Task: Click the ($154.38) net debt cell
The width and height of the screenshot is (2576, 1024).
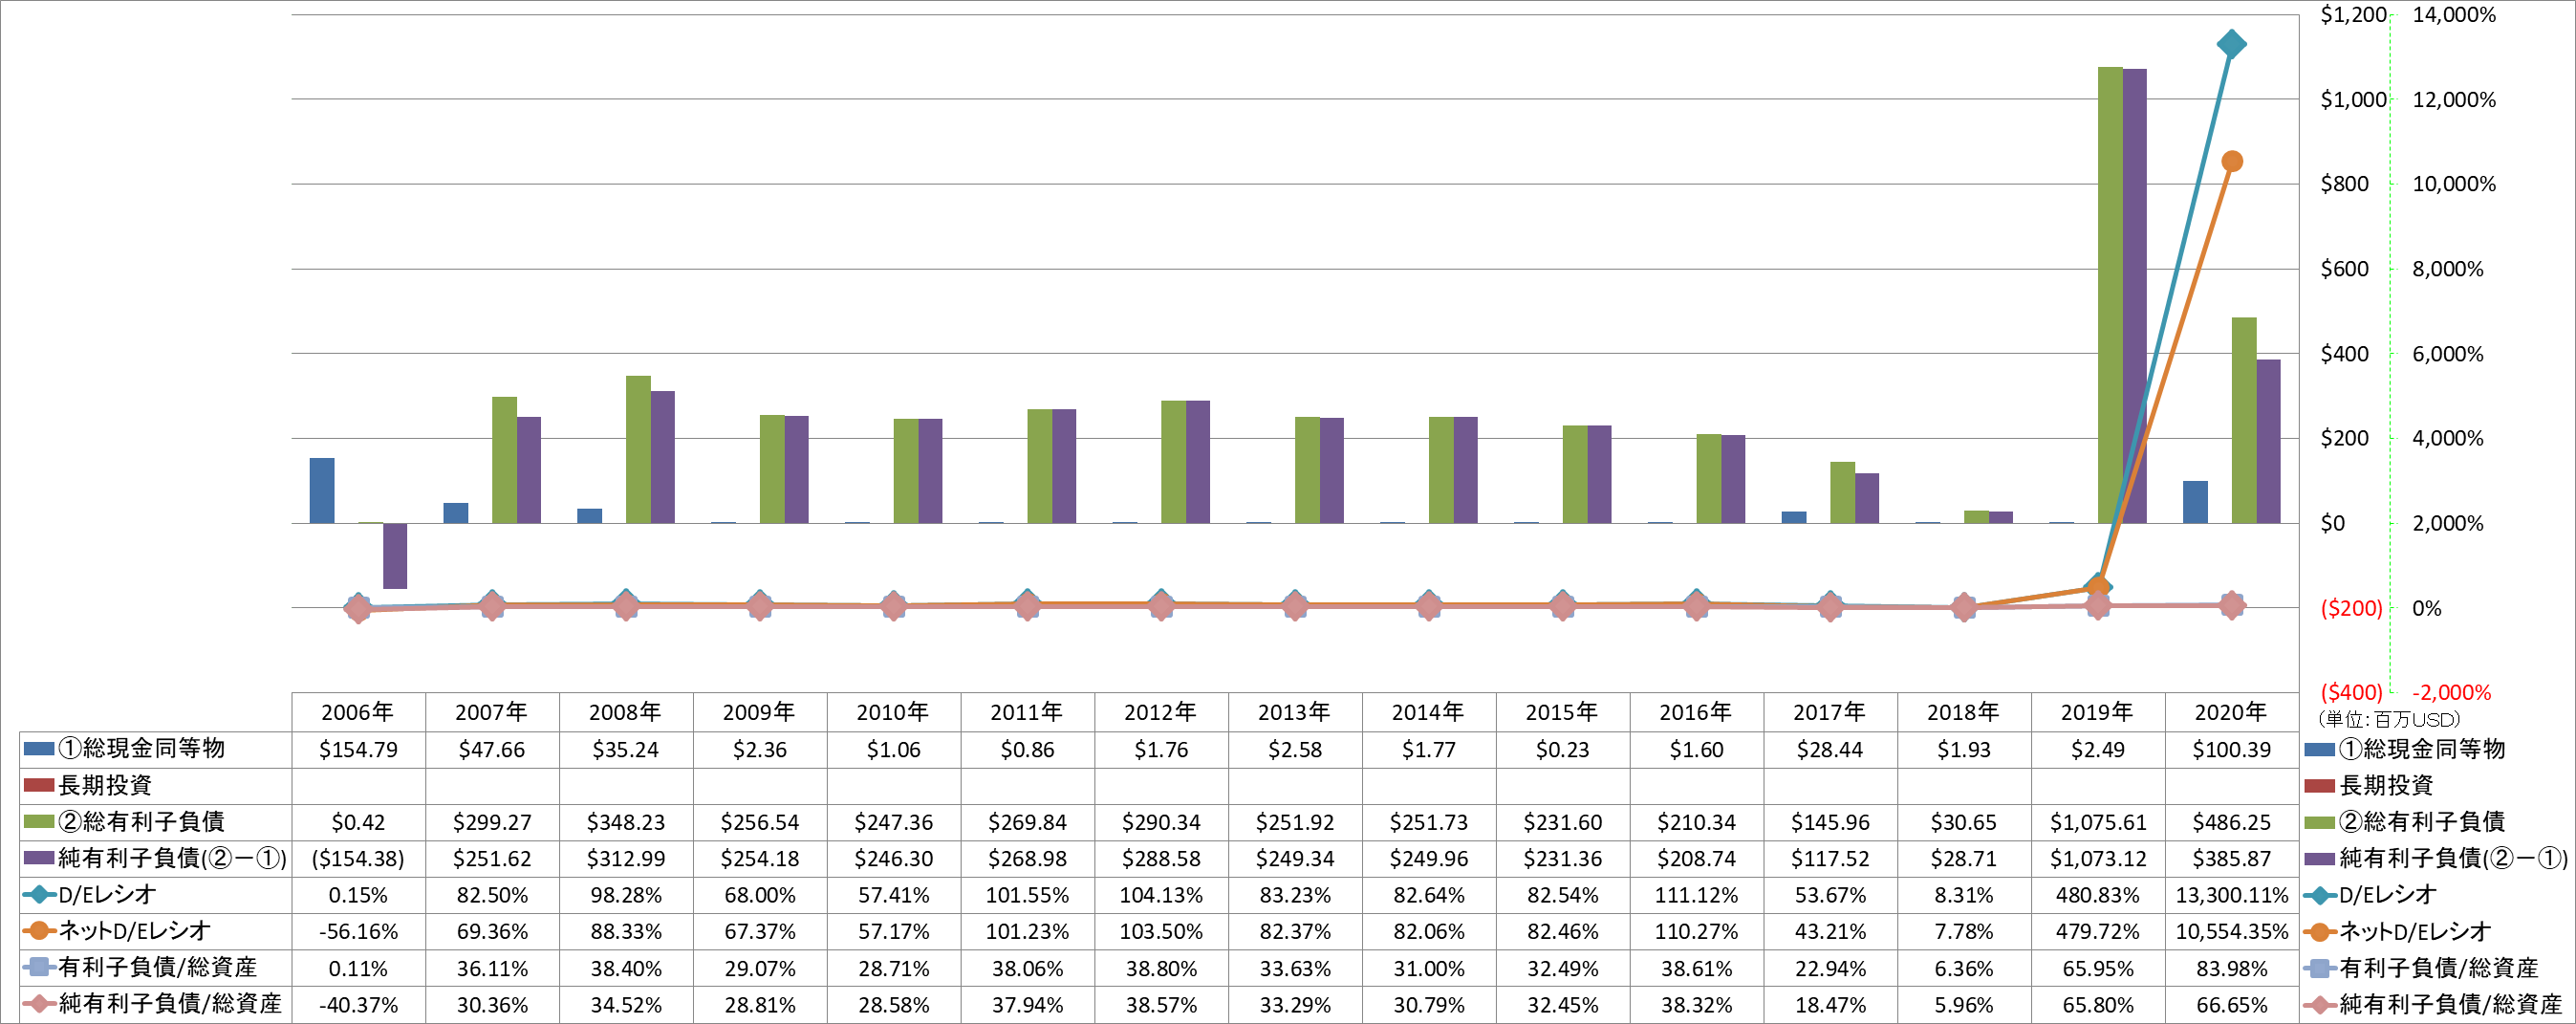Action: click(x=358, y=858)
